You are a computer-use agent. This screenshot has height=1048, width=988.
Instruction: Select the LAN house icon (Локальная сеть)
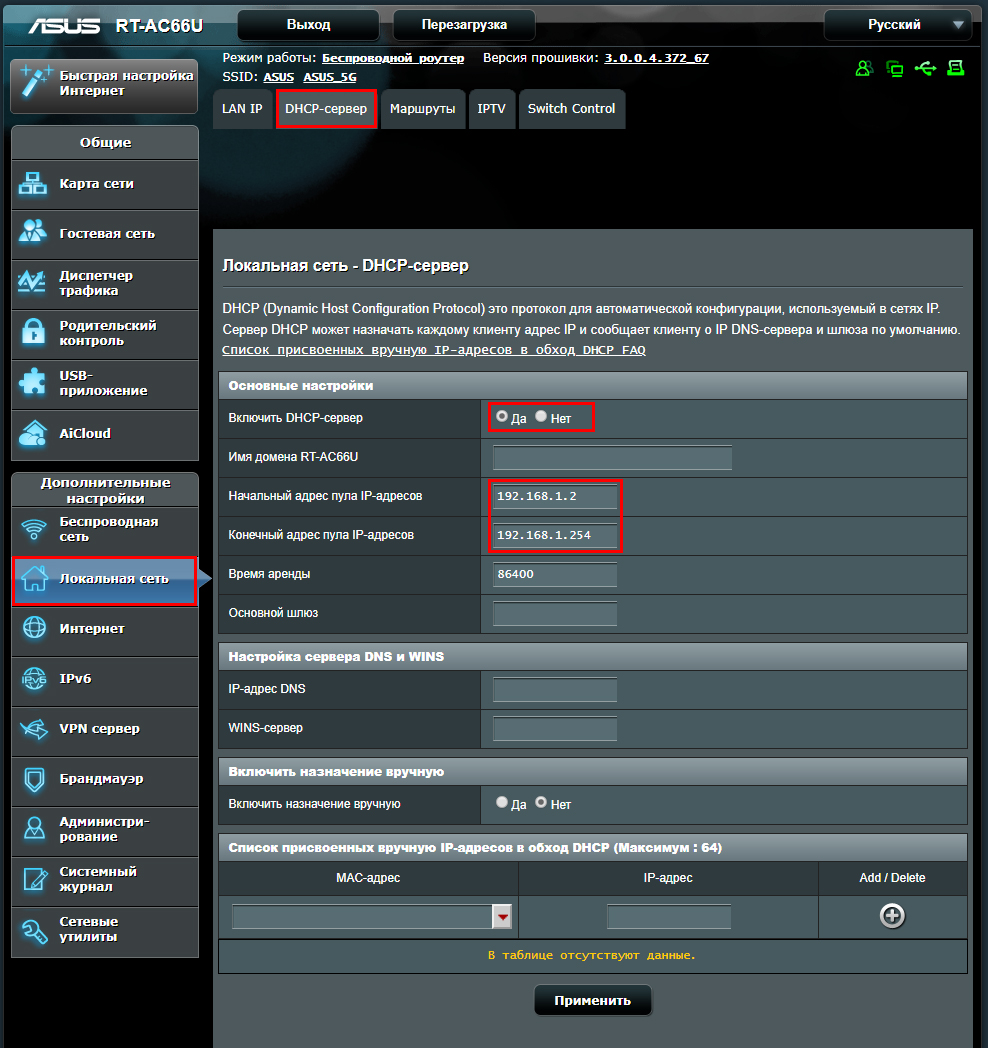pyautogui.click(x=35, y=578)
